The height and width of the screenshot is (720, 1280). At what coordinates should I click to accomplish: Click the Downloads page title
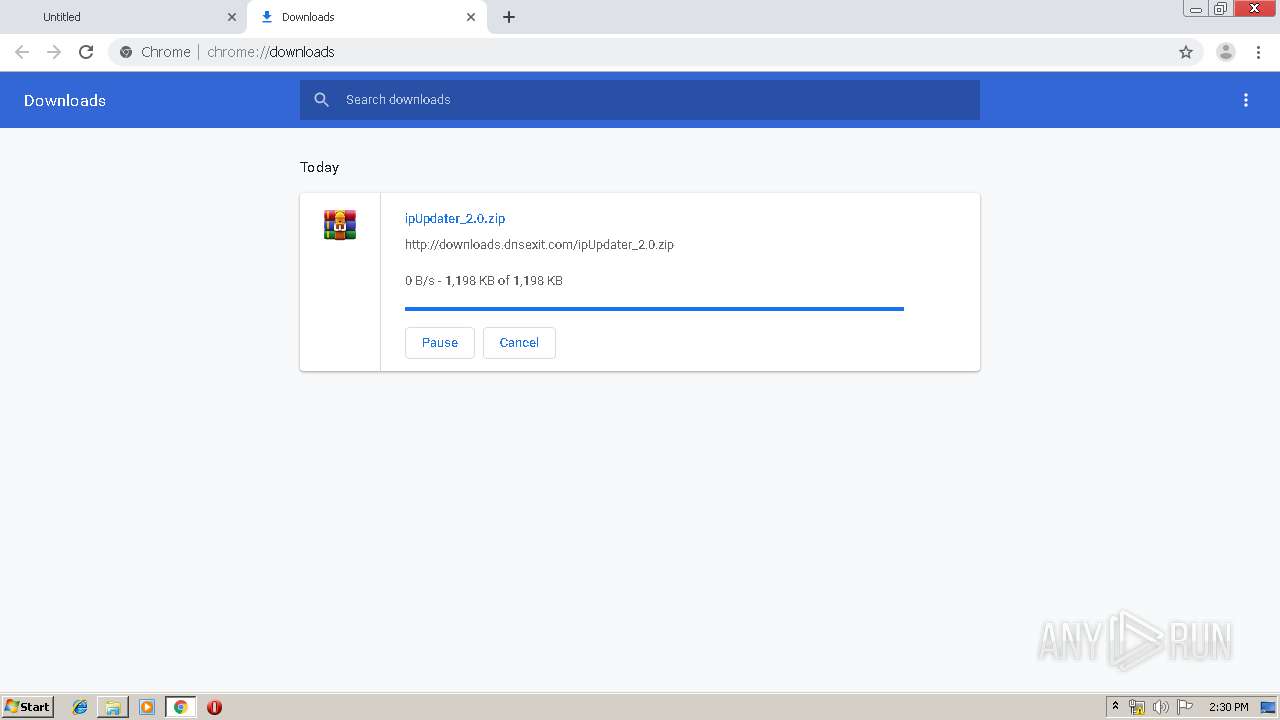[x=65, y=100]
